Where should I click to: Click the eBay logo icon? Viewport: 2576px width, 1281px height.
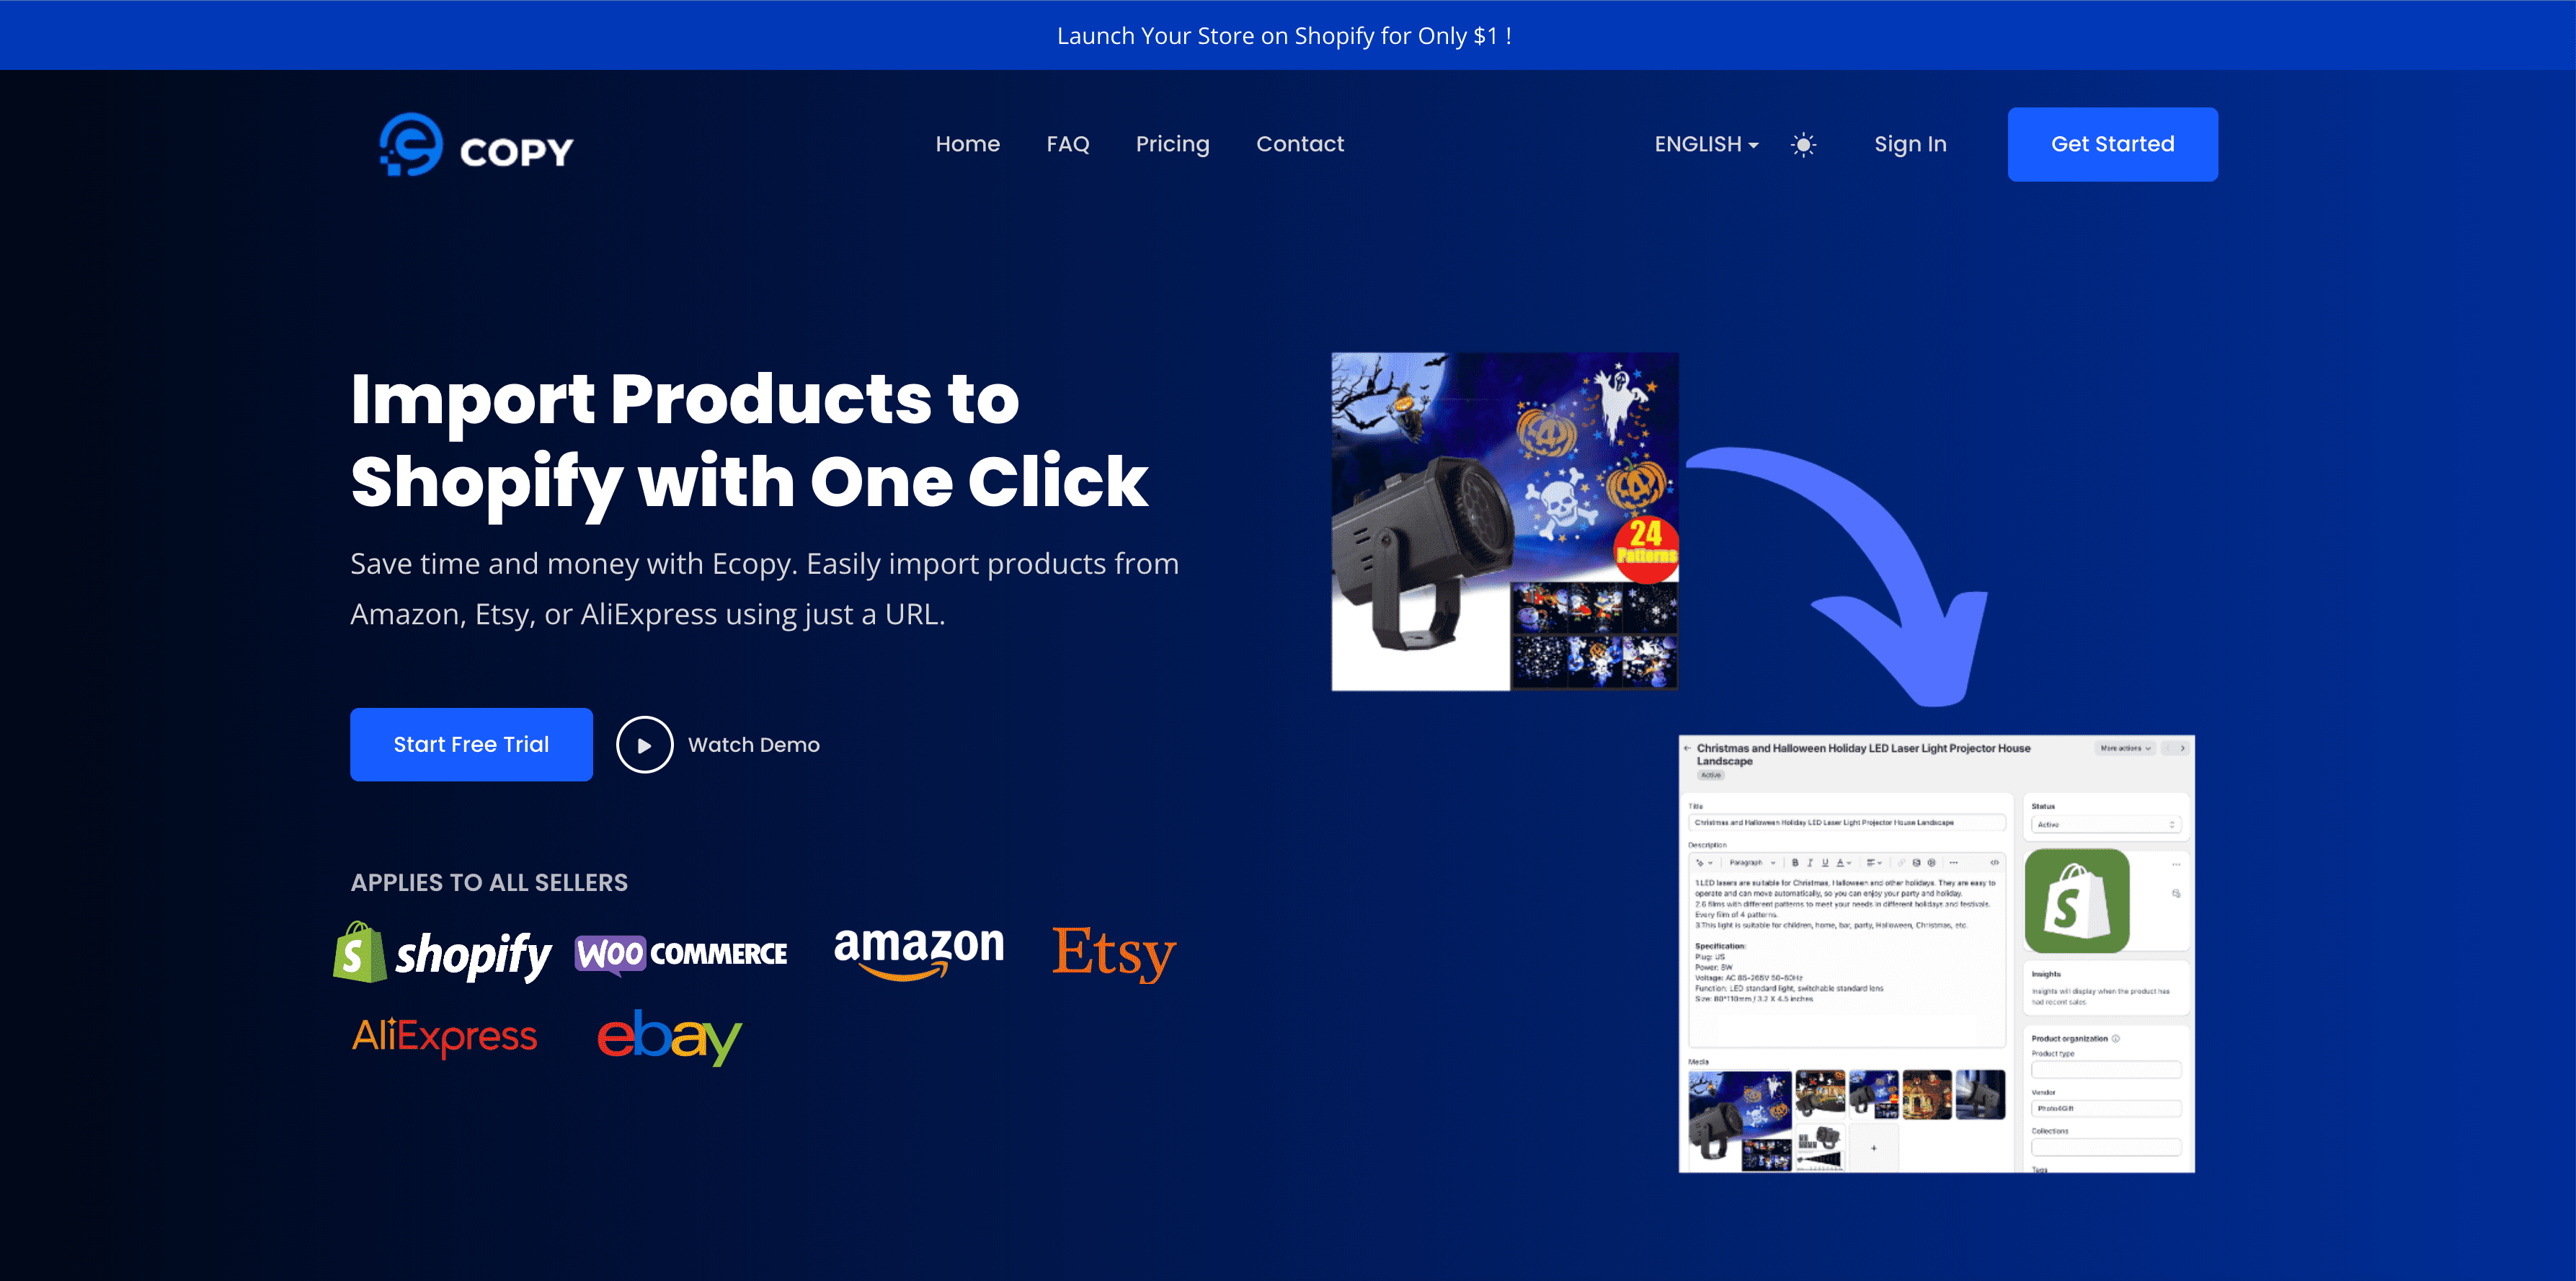click(669, 1034)
